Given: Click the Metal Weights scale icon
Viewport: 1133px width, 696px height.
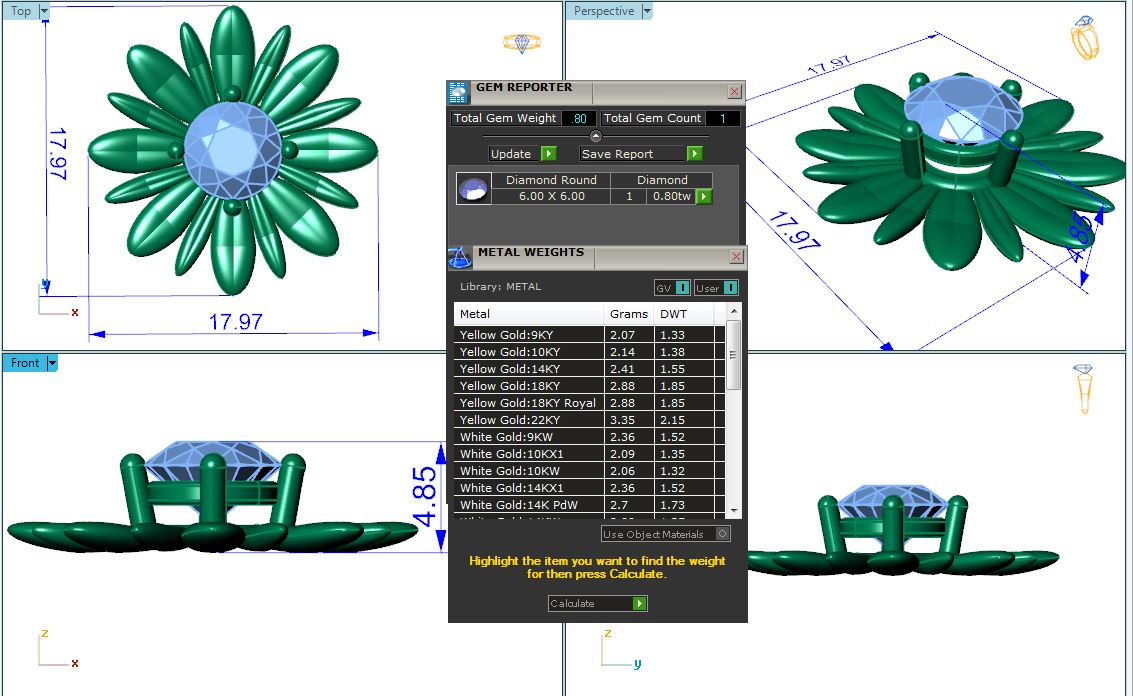Looking at the screenshot, I should (x=459, y=257).
